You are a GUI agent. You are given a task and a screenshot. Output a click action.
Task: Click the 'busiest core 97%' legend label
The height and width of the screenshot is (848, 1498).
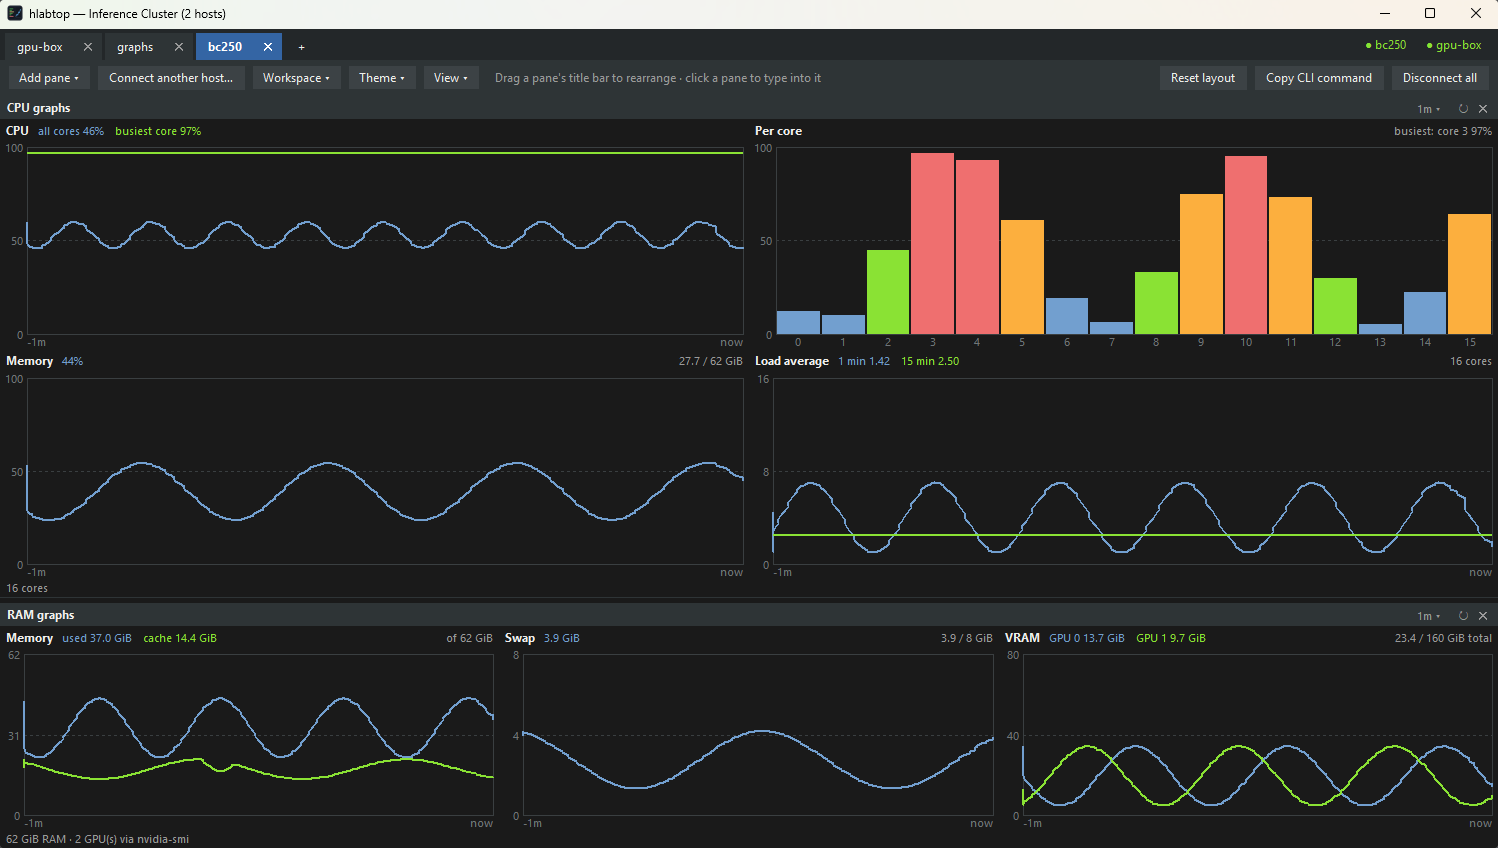[158, 131]
